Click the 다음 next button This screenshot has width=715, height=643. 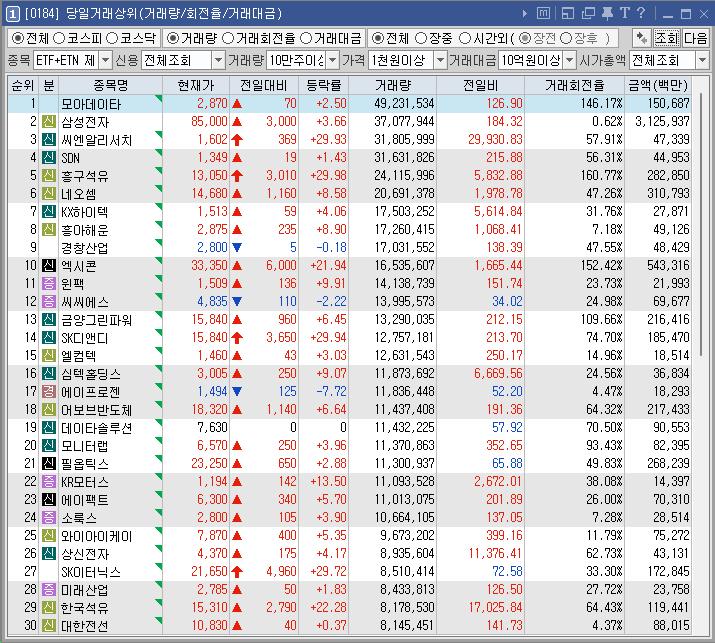(x=695, y=38)
